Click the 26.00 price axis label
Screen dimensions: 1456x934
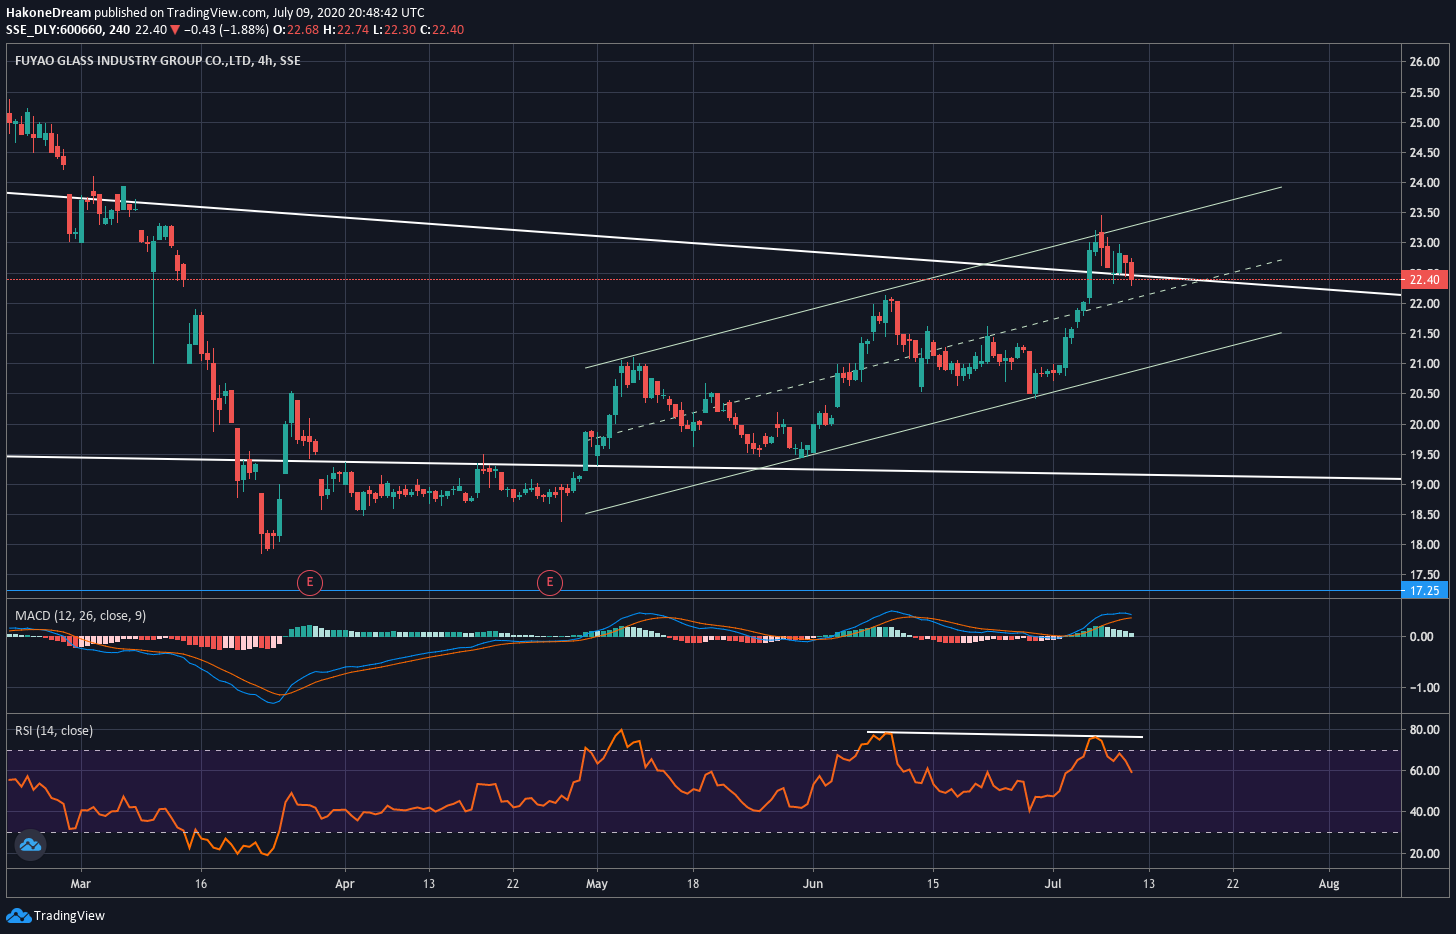1424,62
